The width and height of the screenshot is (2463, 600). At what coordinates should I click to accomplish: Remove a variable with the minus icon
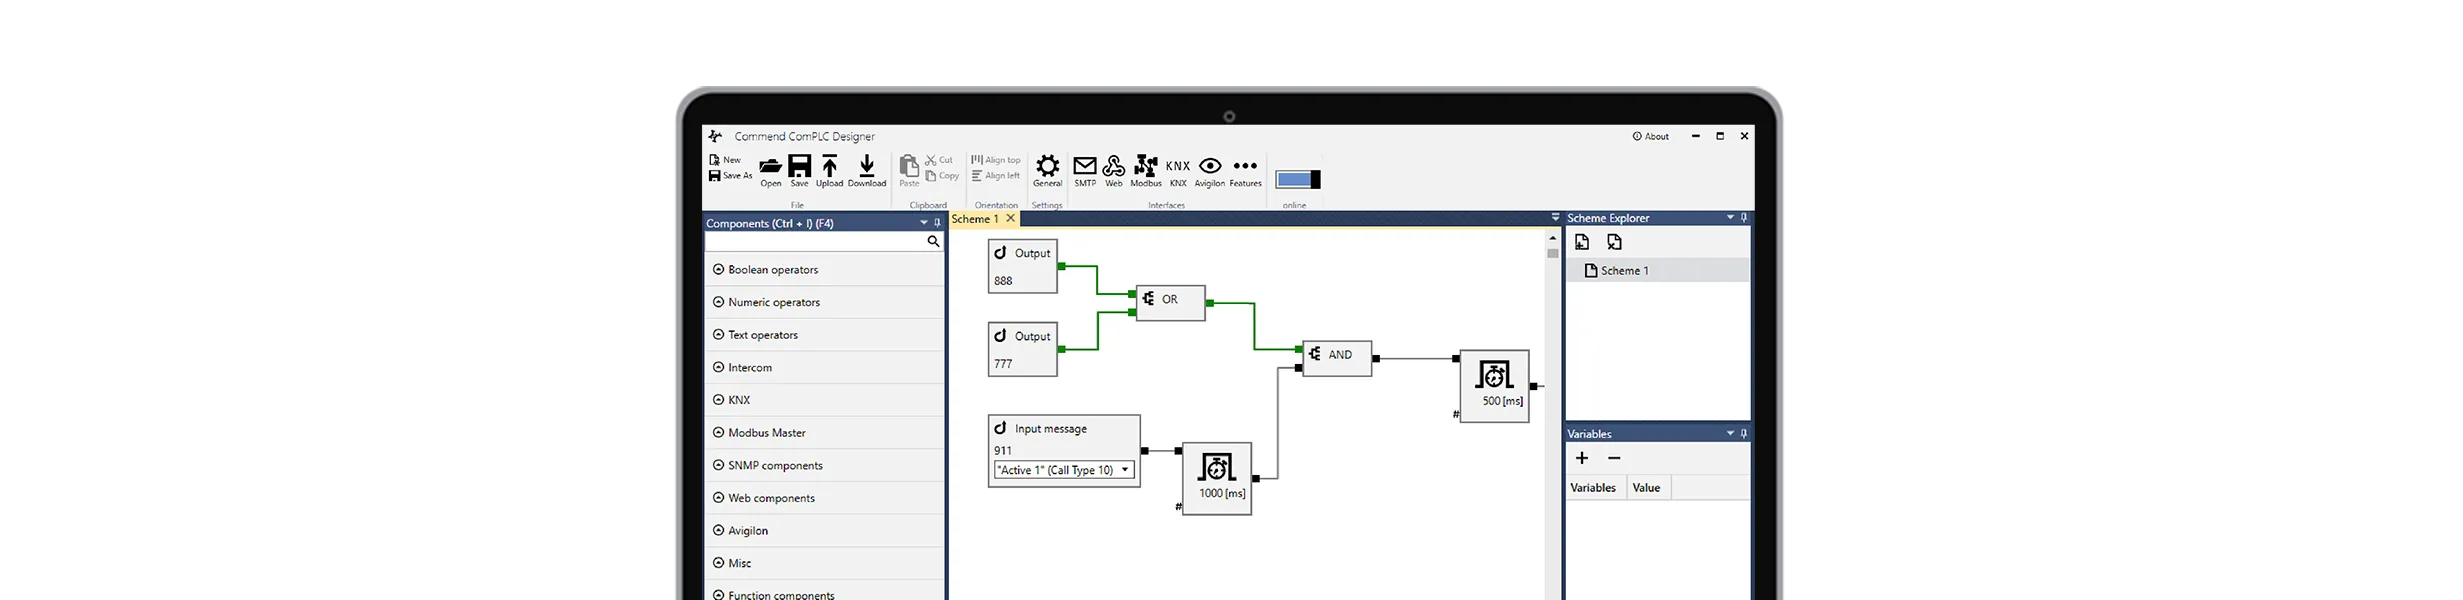click(1614, 458)
